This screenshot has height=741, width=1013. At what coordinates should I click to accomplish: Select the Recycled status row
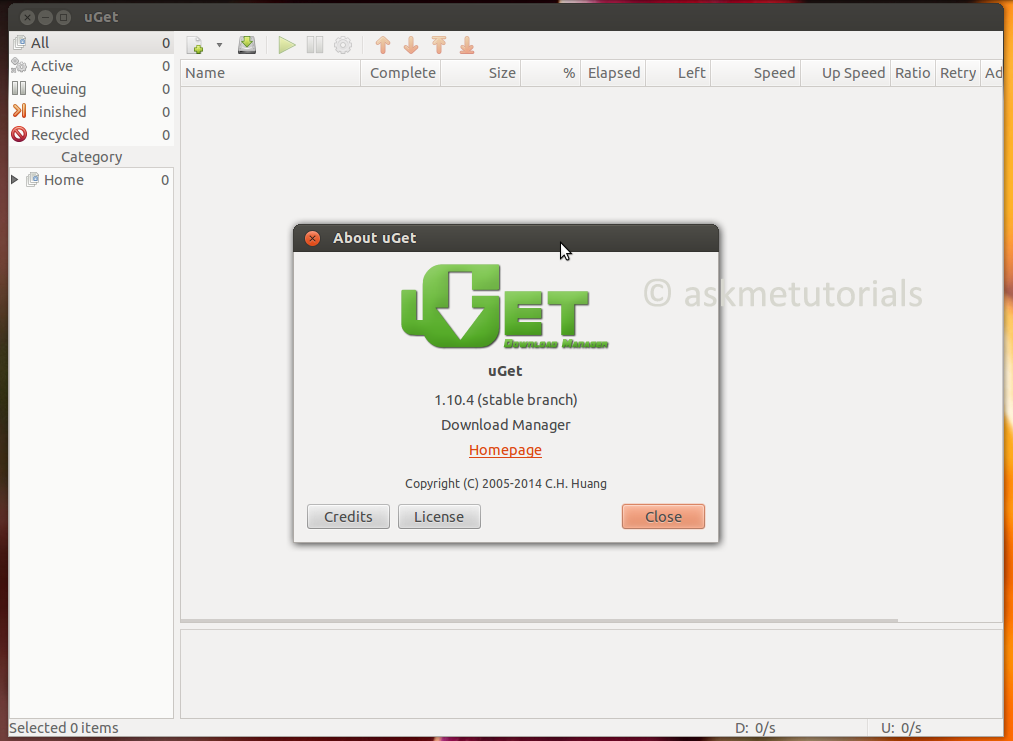point(91,134)
